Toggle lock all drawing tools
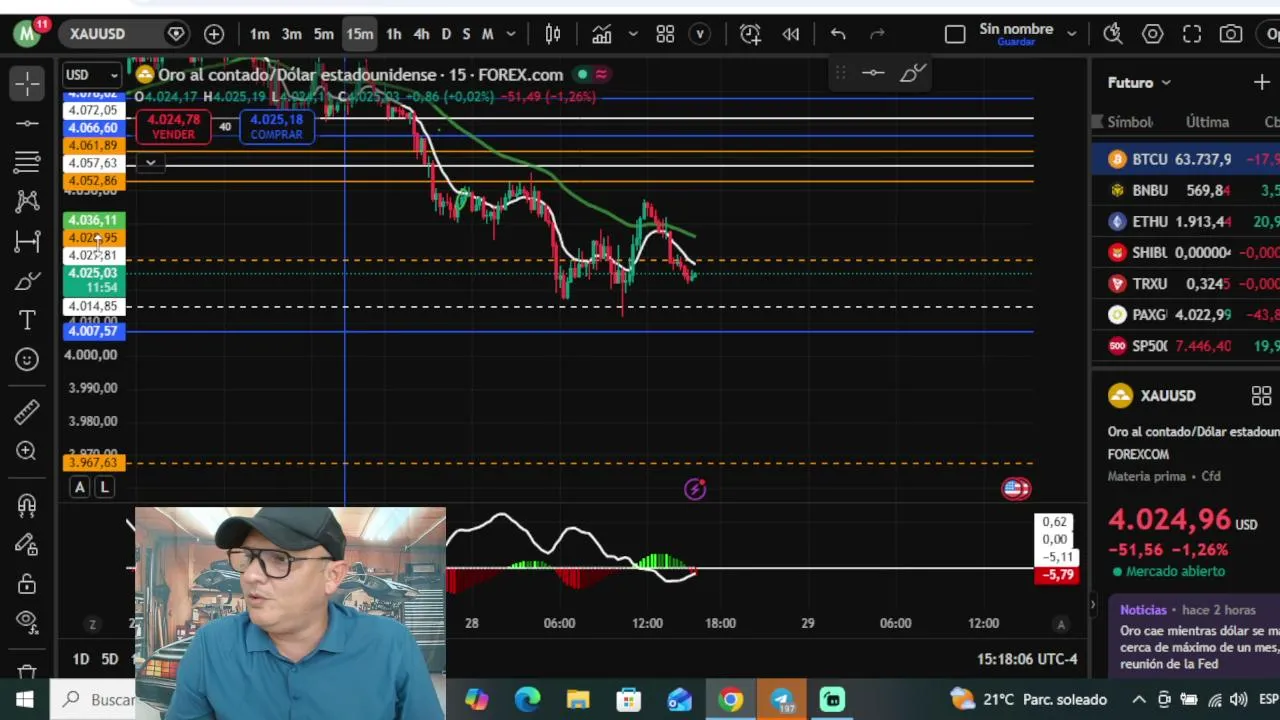The image size is (1280, 720). point(27,583)
